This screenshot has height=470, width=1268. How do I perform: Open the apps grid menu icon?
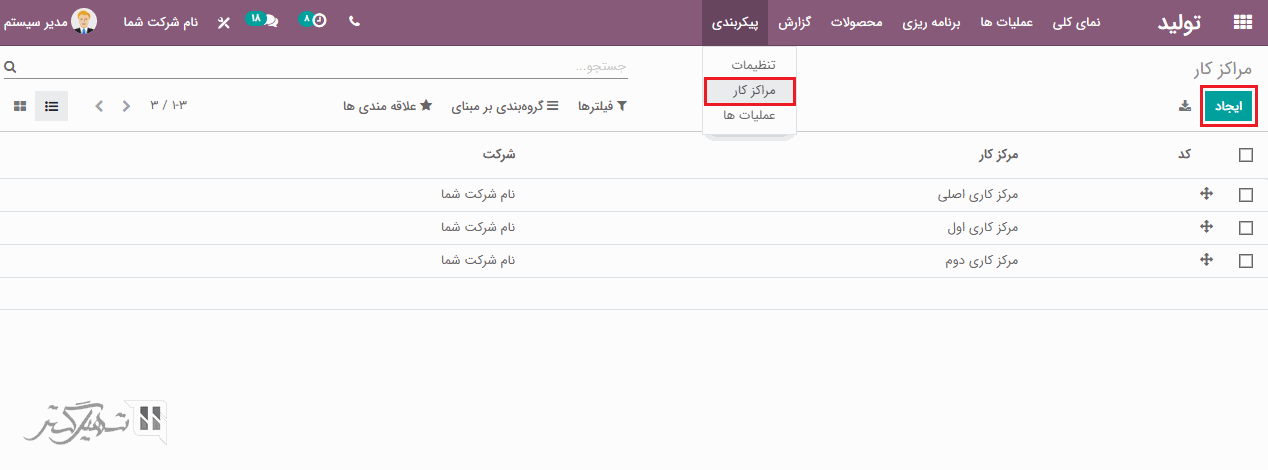[x=1242, y=22]
